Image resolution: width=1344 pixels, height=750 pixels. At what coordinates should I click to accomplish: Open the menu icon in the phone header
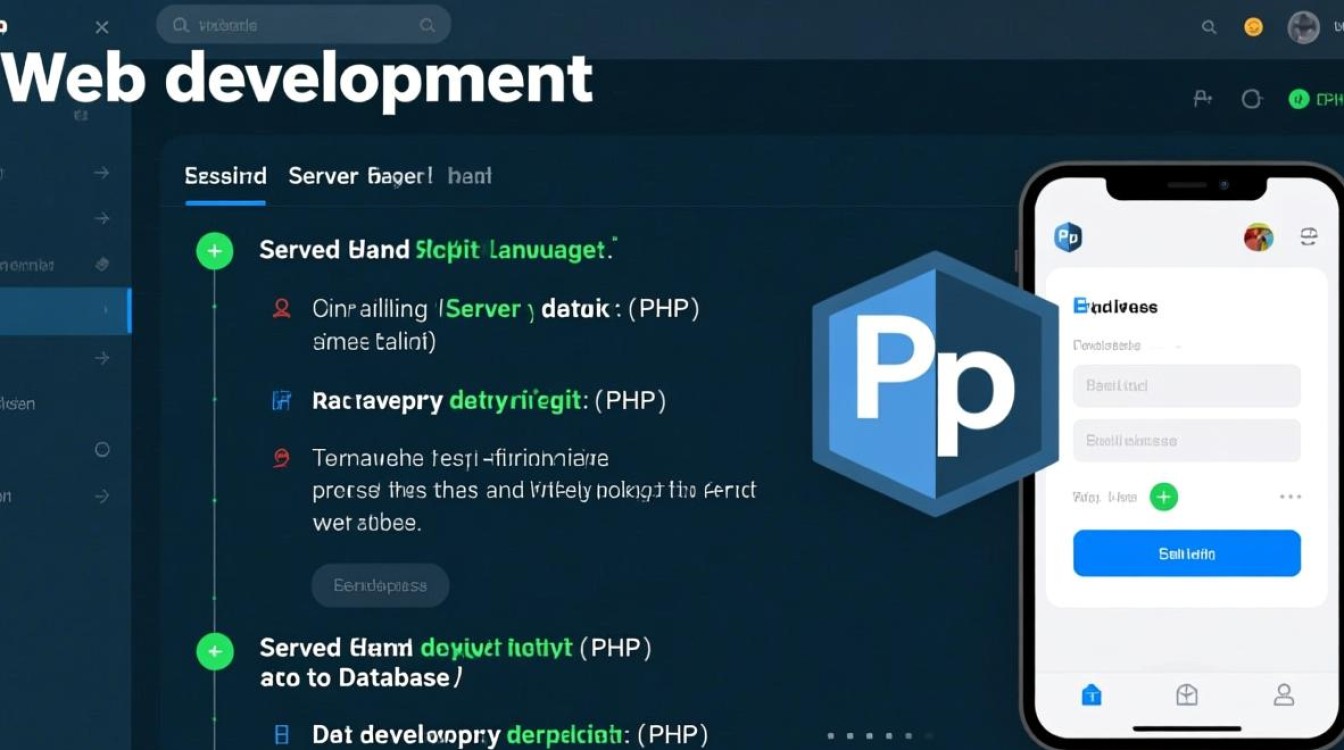(1308, 237)
